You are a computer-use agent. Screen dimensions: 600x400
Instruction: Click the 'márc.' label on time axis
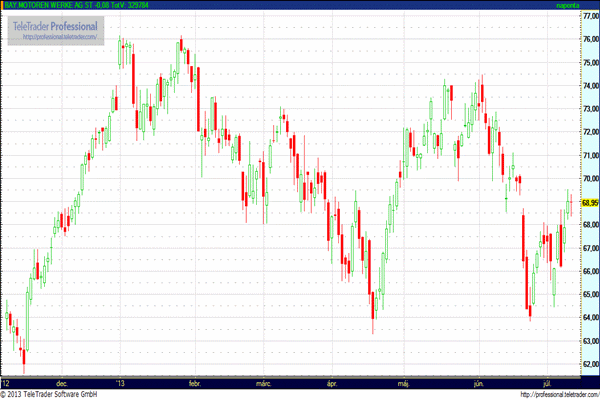(264, 383)
